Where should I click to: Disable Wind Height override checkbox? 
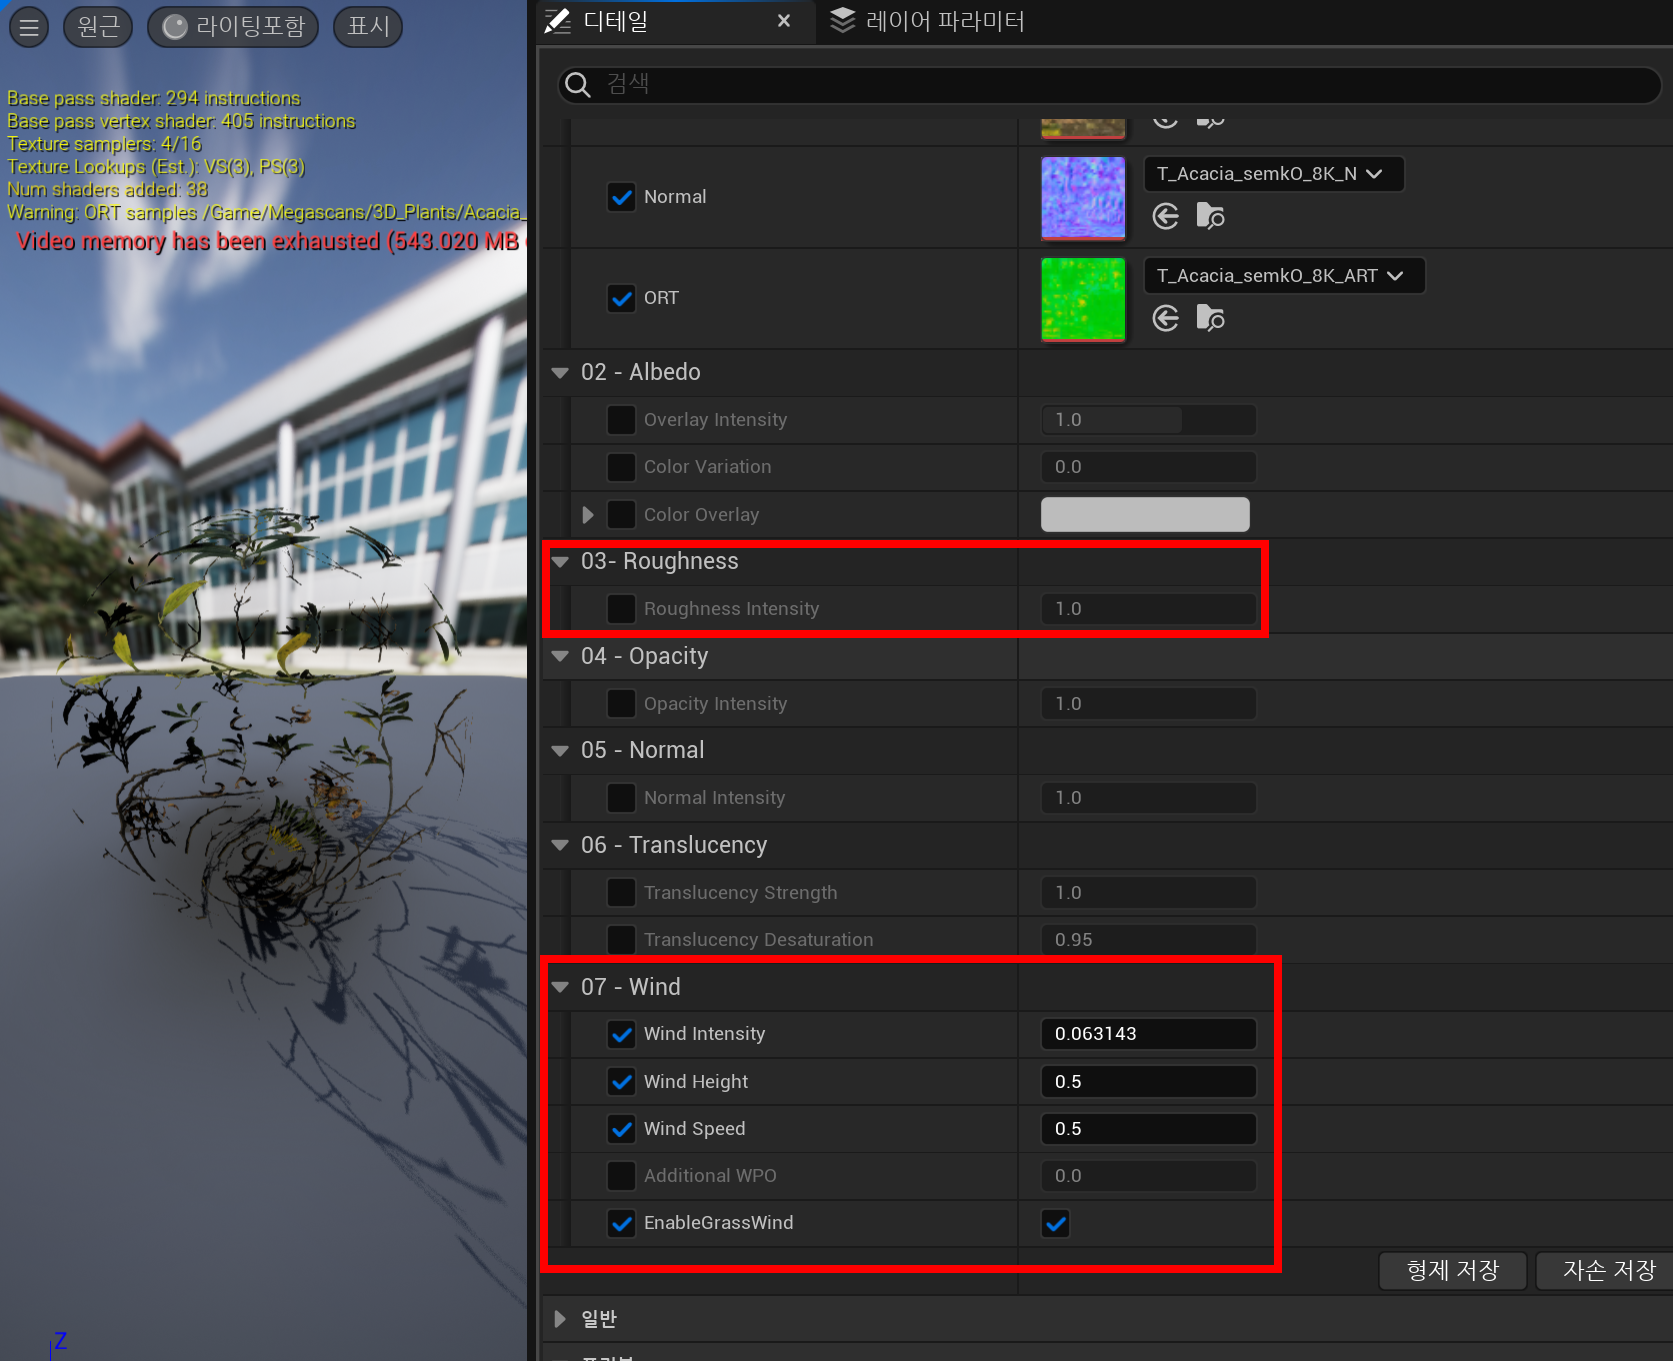click(621, 1082)
